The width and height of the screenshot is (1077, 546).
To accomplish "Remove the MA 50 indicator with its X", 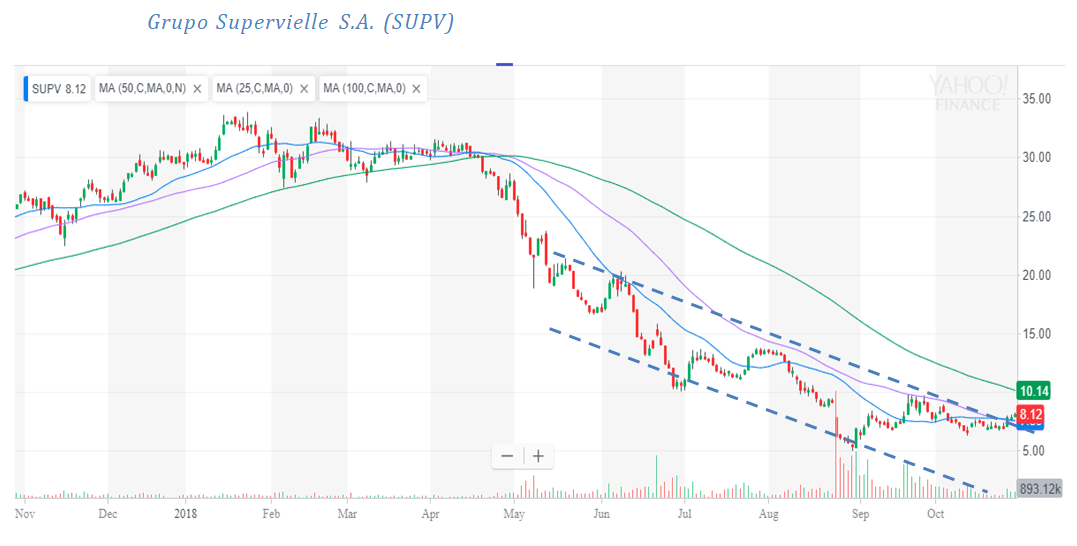I will [197, 89].
